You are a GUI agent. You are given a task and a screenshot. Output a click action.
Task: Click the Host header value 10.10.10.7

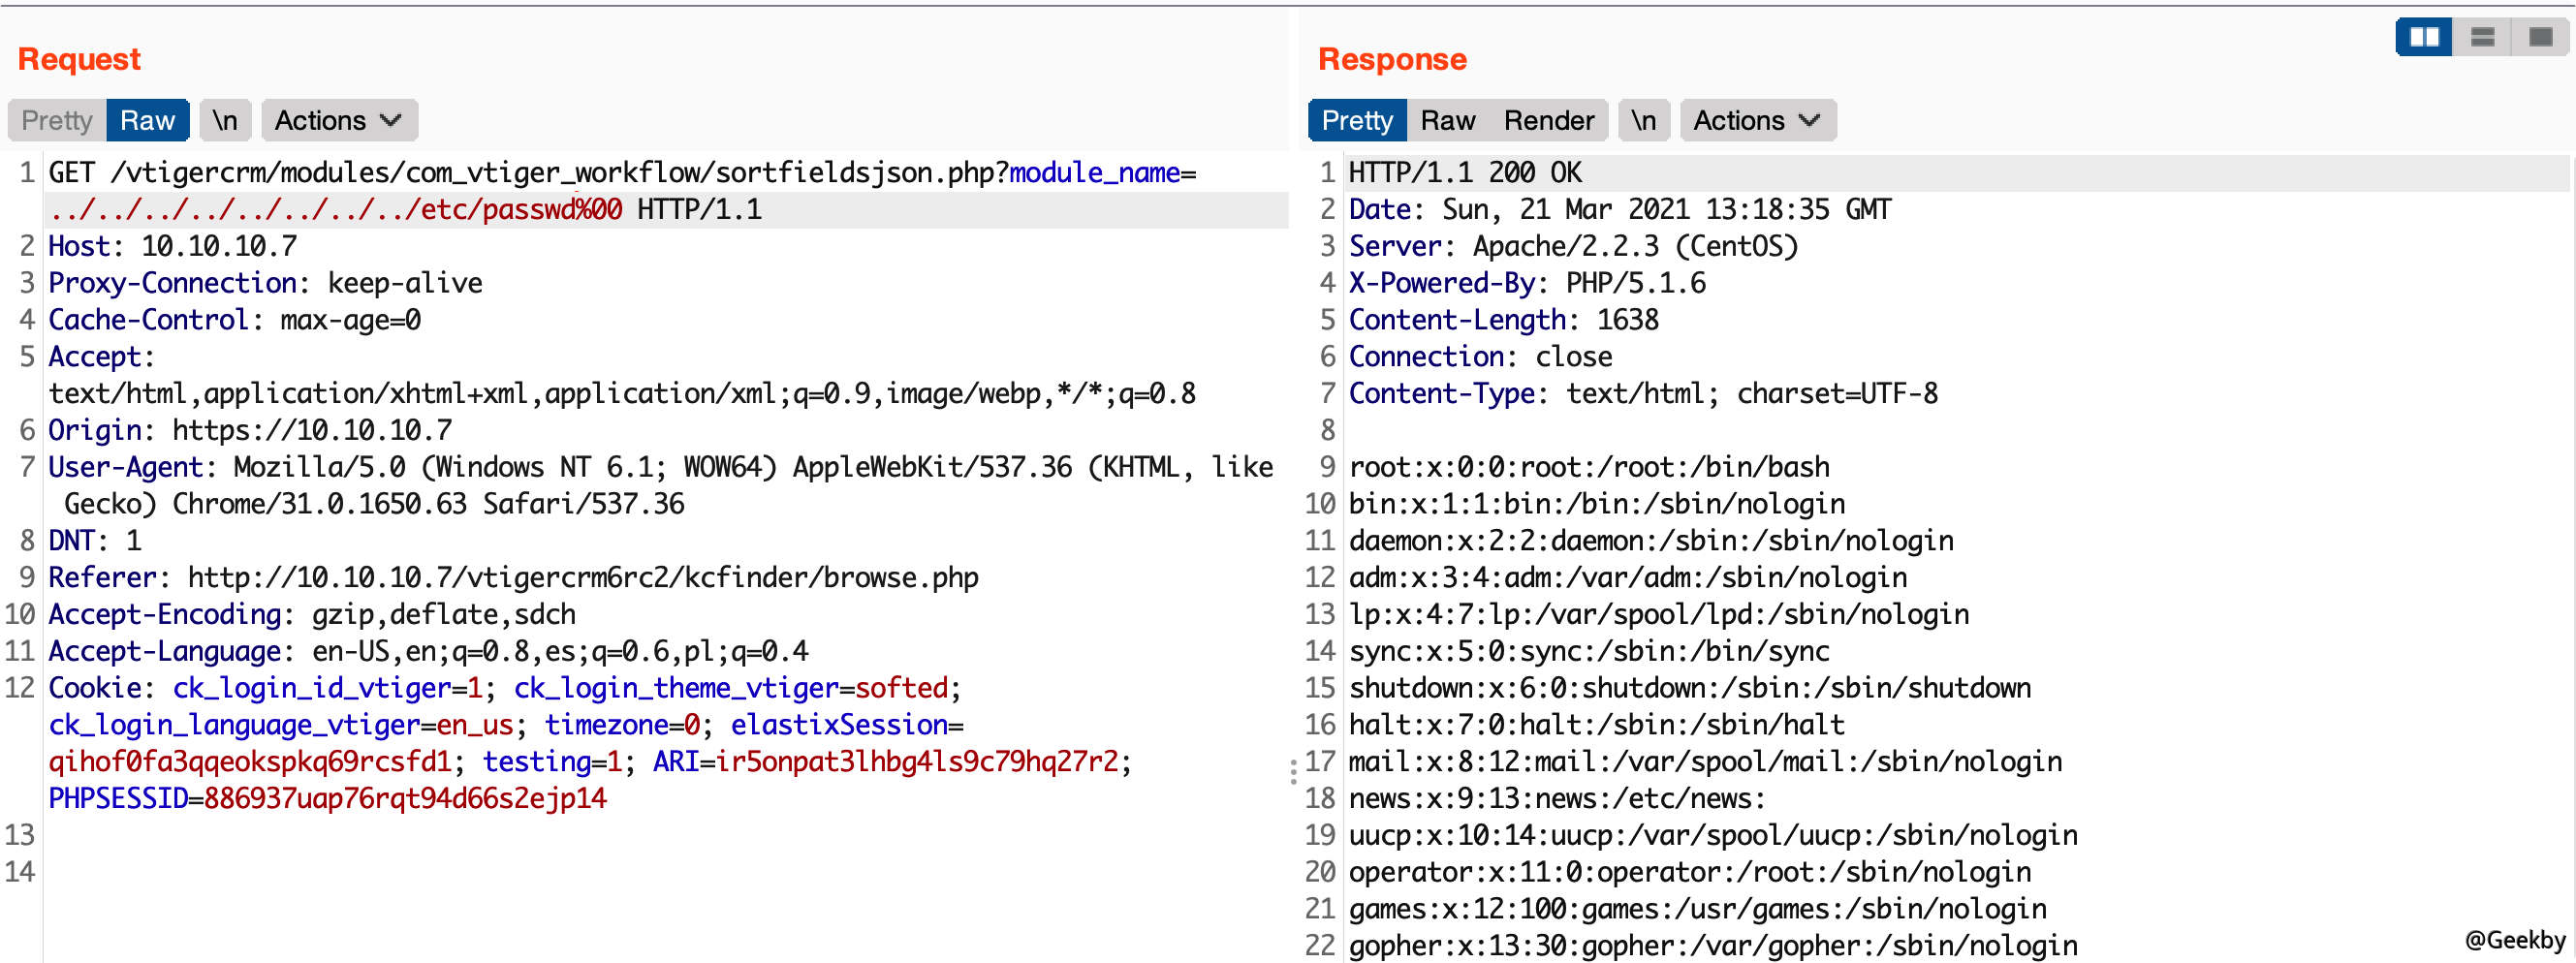pos(218,247)
